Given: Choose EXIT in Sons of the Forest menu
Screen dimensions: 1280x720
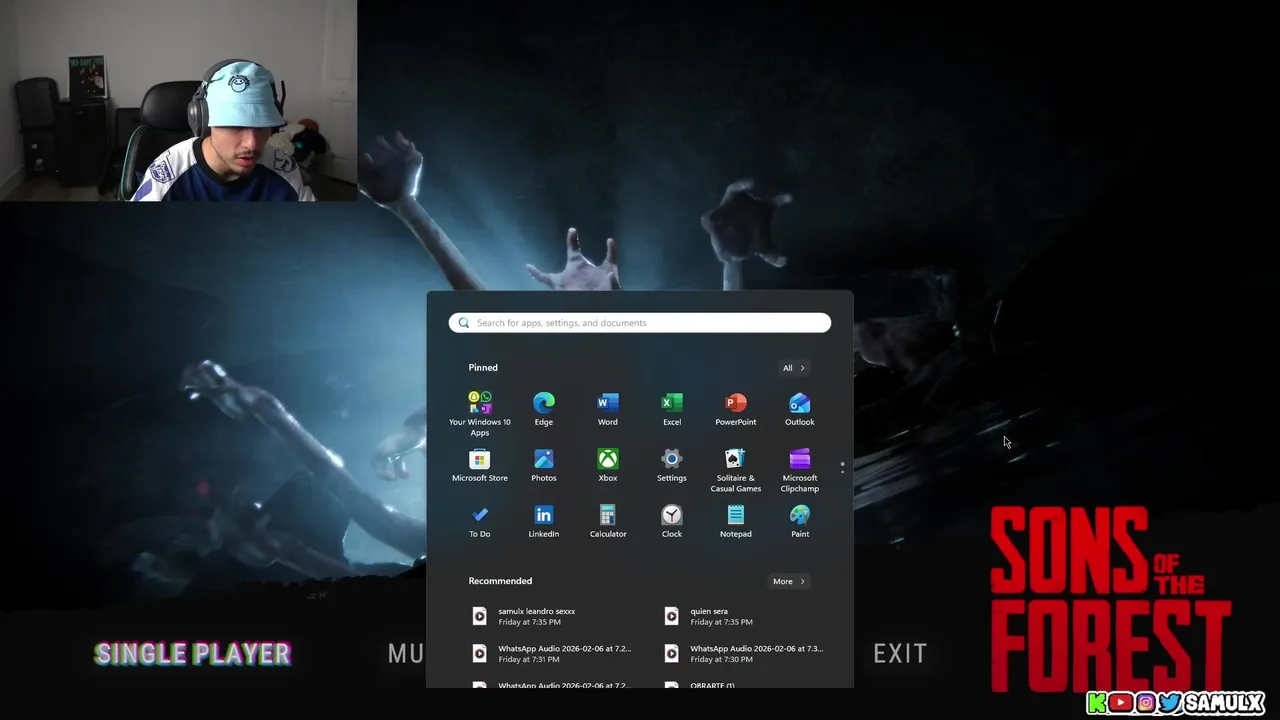Looking at the screenshot, I should [900, 654].
